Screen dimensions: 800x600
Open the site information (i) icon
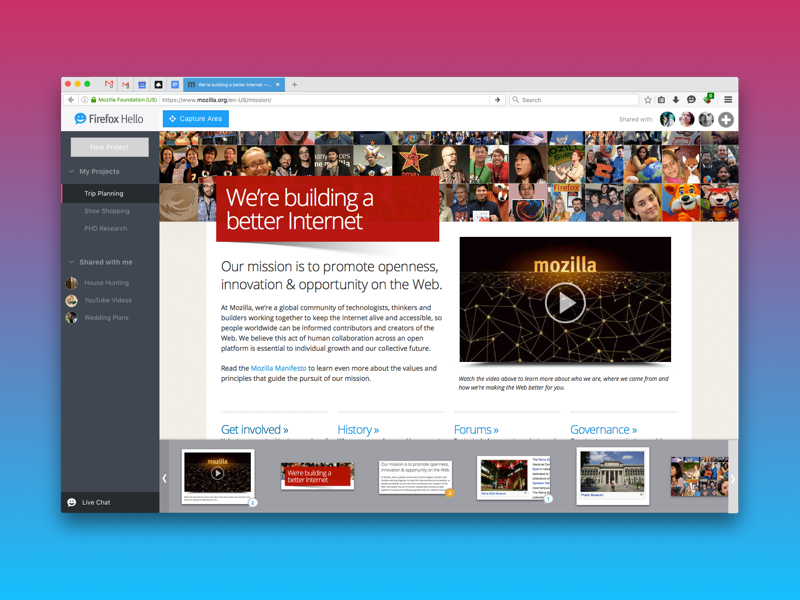coord(85,100)
